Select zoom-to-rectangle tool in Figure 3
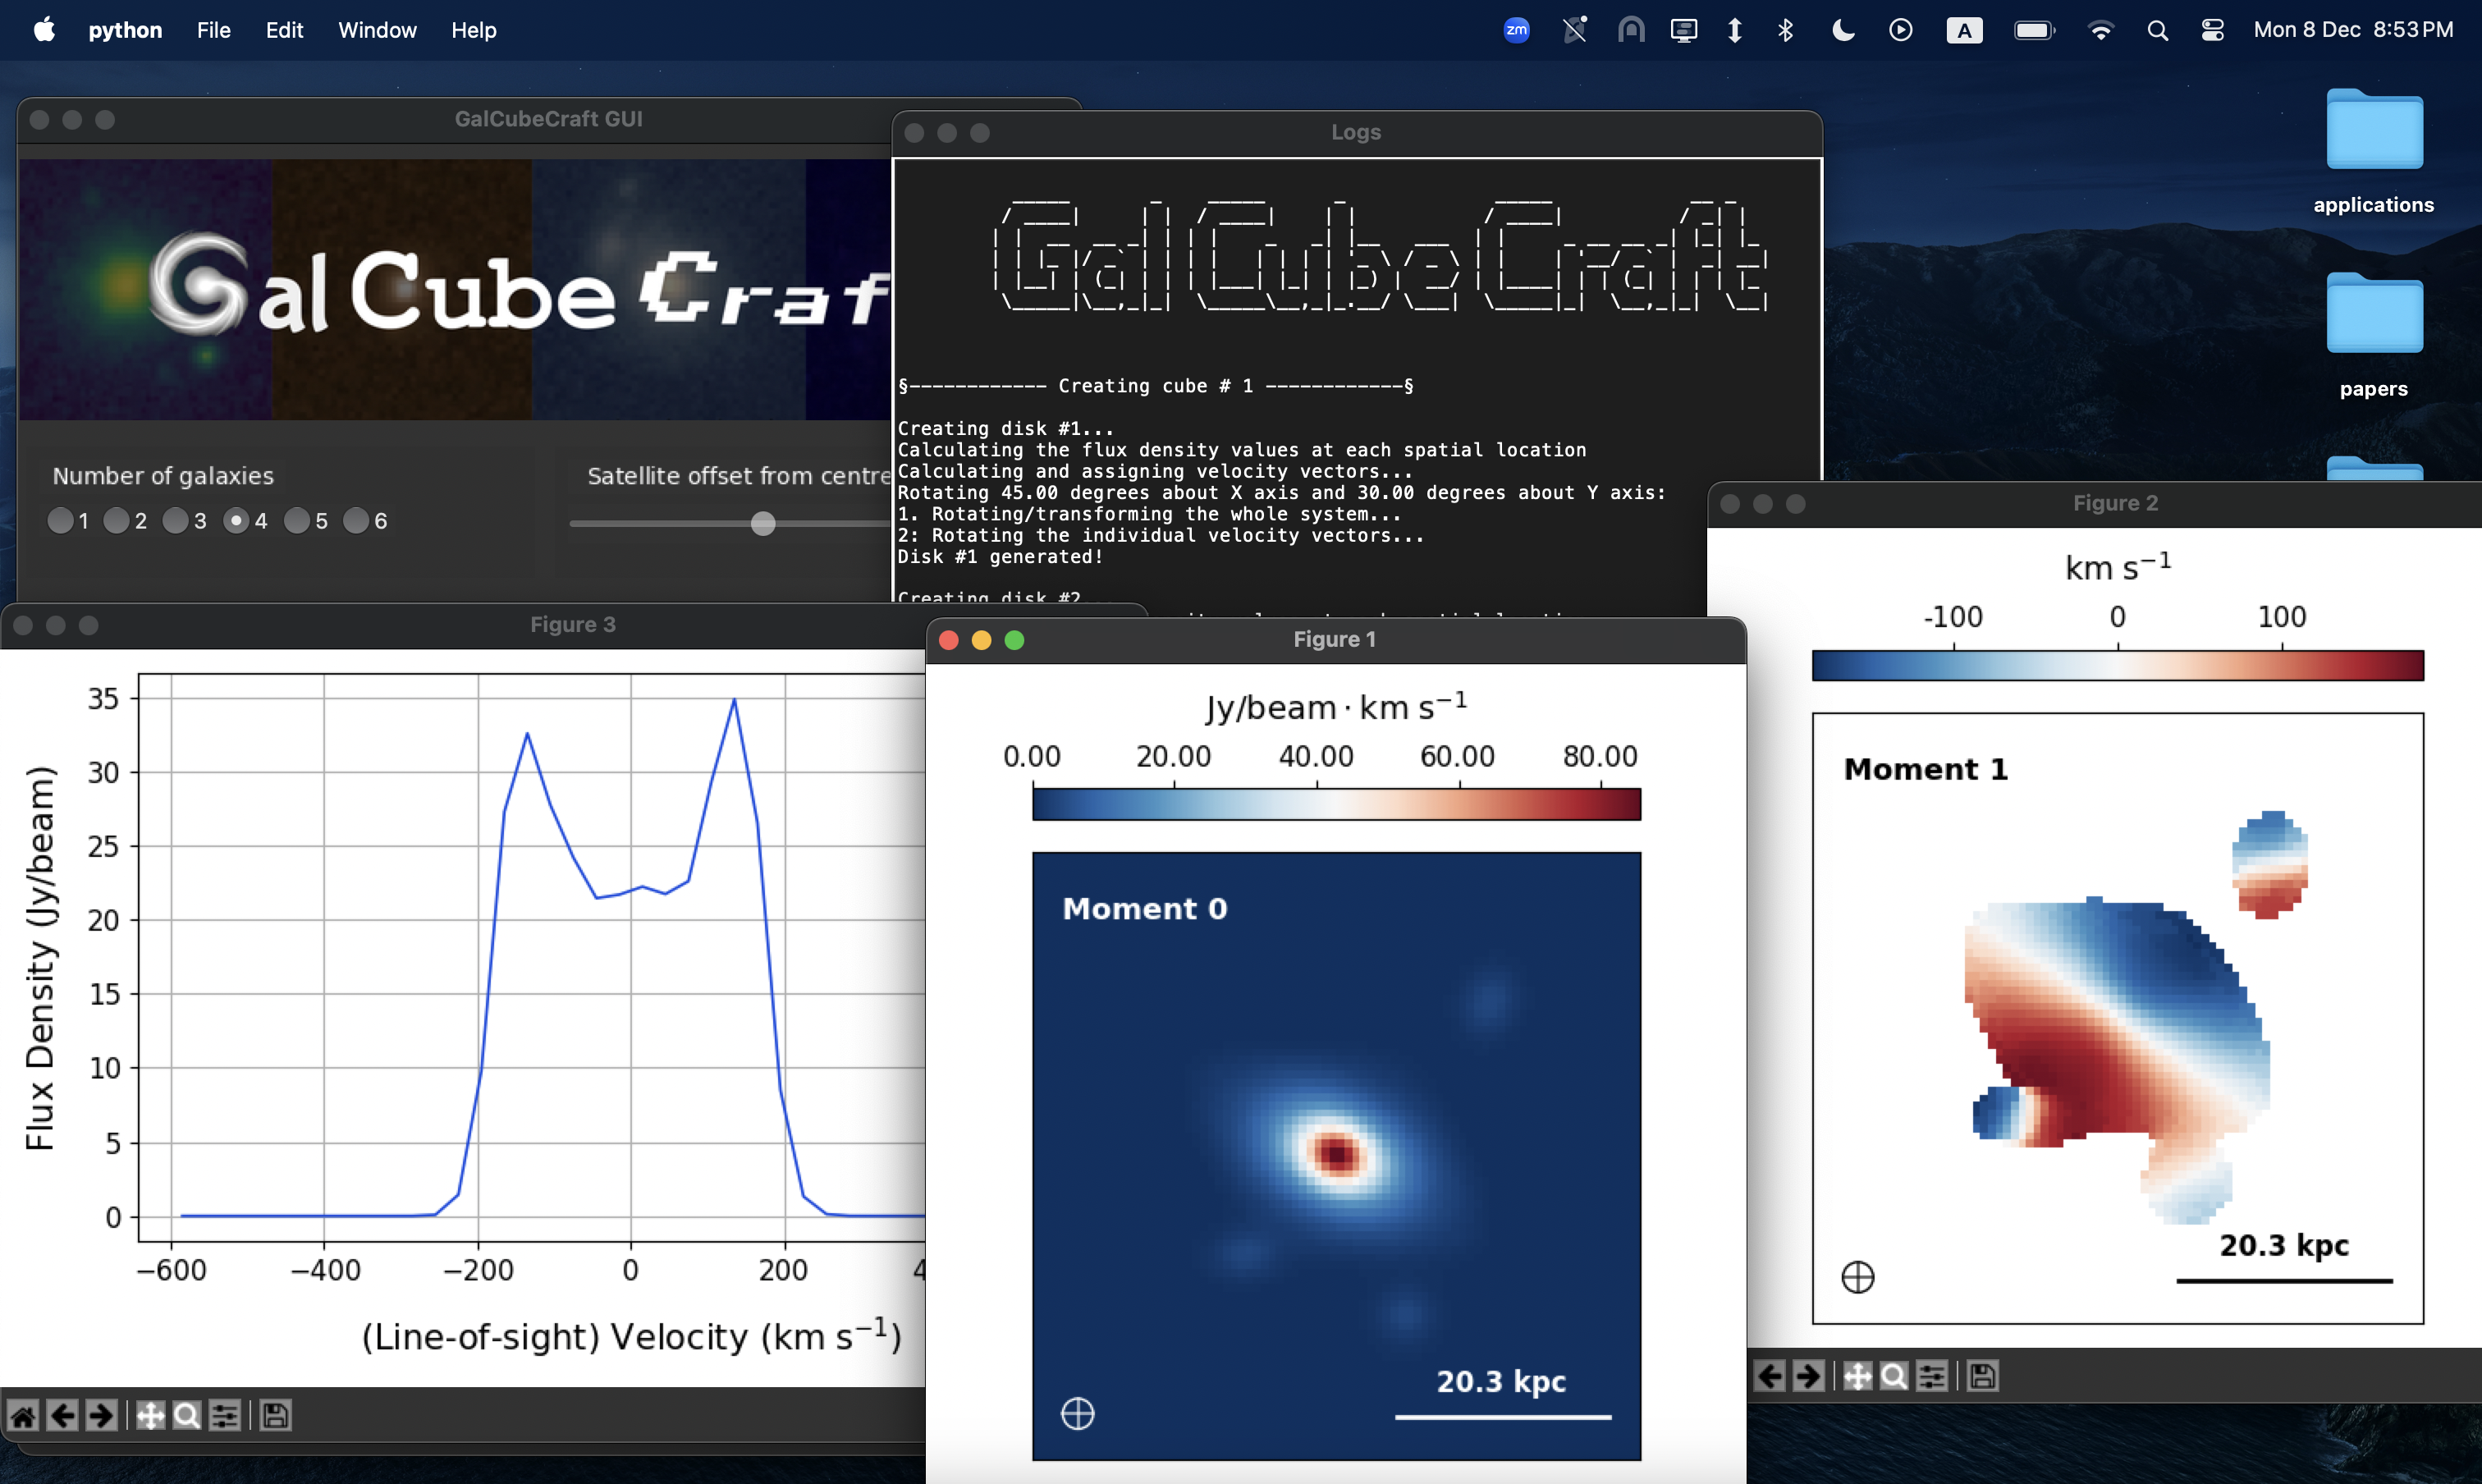2482x1484 pixels. (x=187, y=1415)
